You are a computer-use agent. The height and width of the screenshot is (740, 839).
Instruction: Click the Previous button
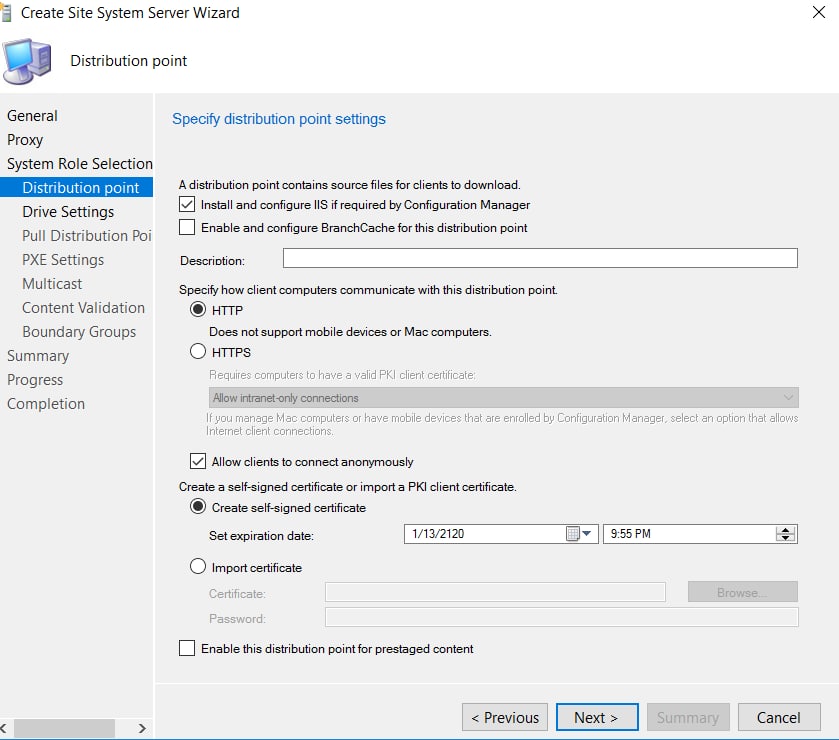(505, 717)
